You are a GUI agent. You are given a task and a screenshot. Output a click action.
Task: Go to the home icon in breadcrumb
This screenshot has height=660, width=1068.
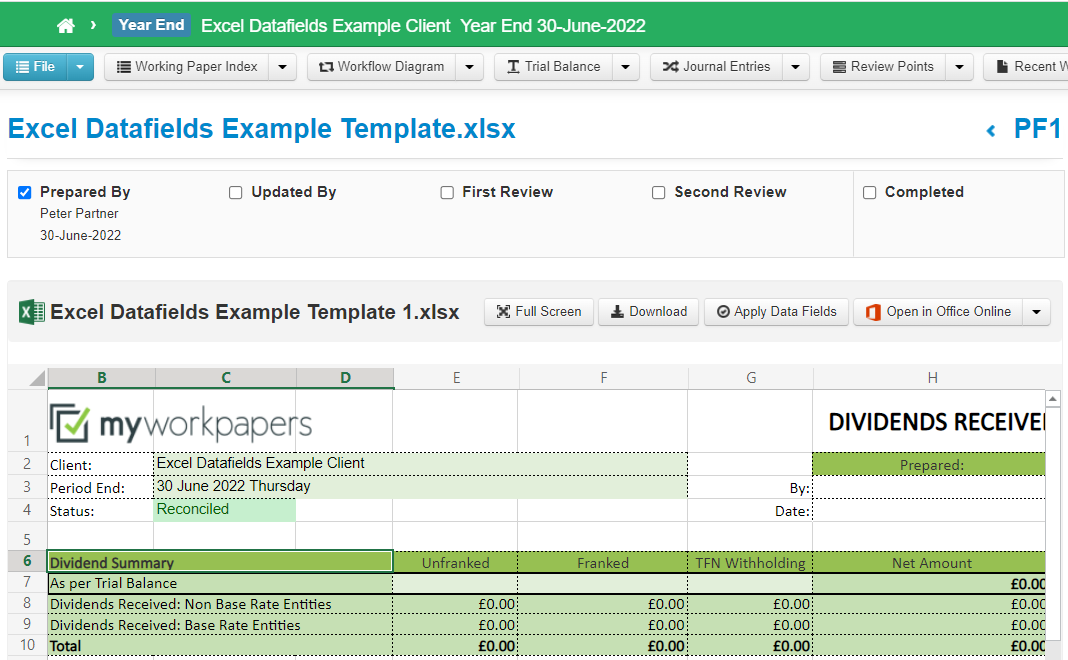65,26
